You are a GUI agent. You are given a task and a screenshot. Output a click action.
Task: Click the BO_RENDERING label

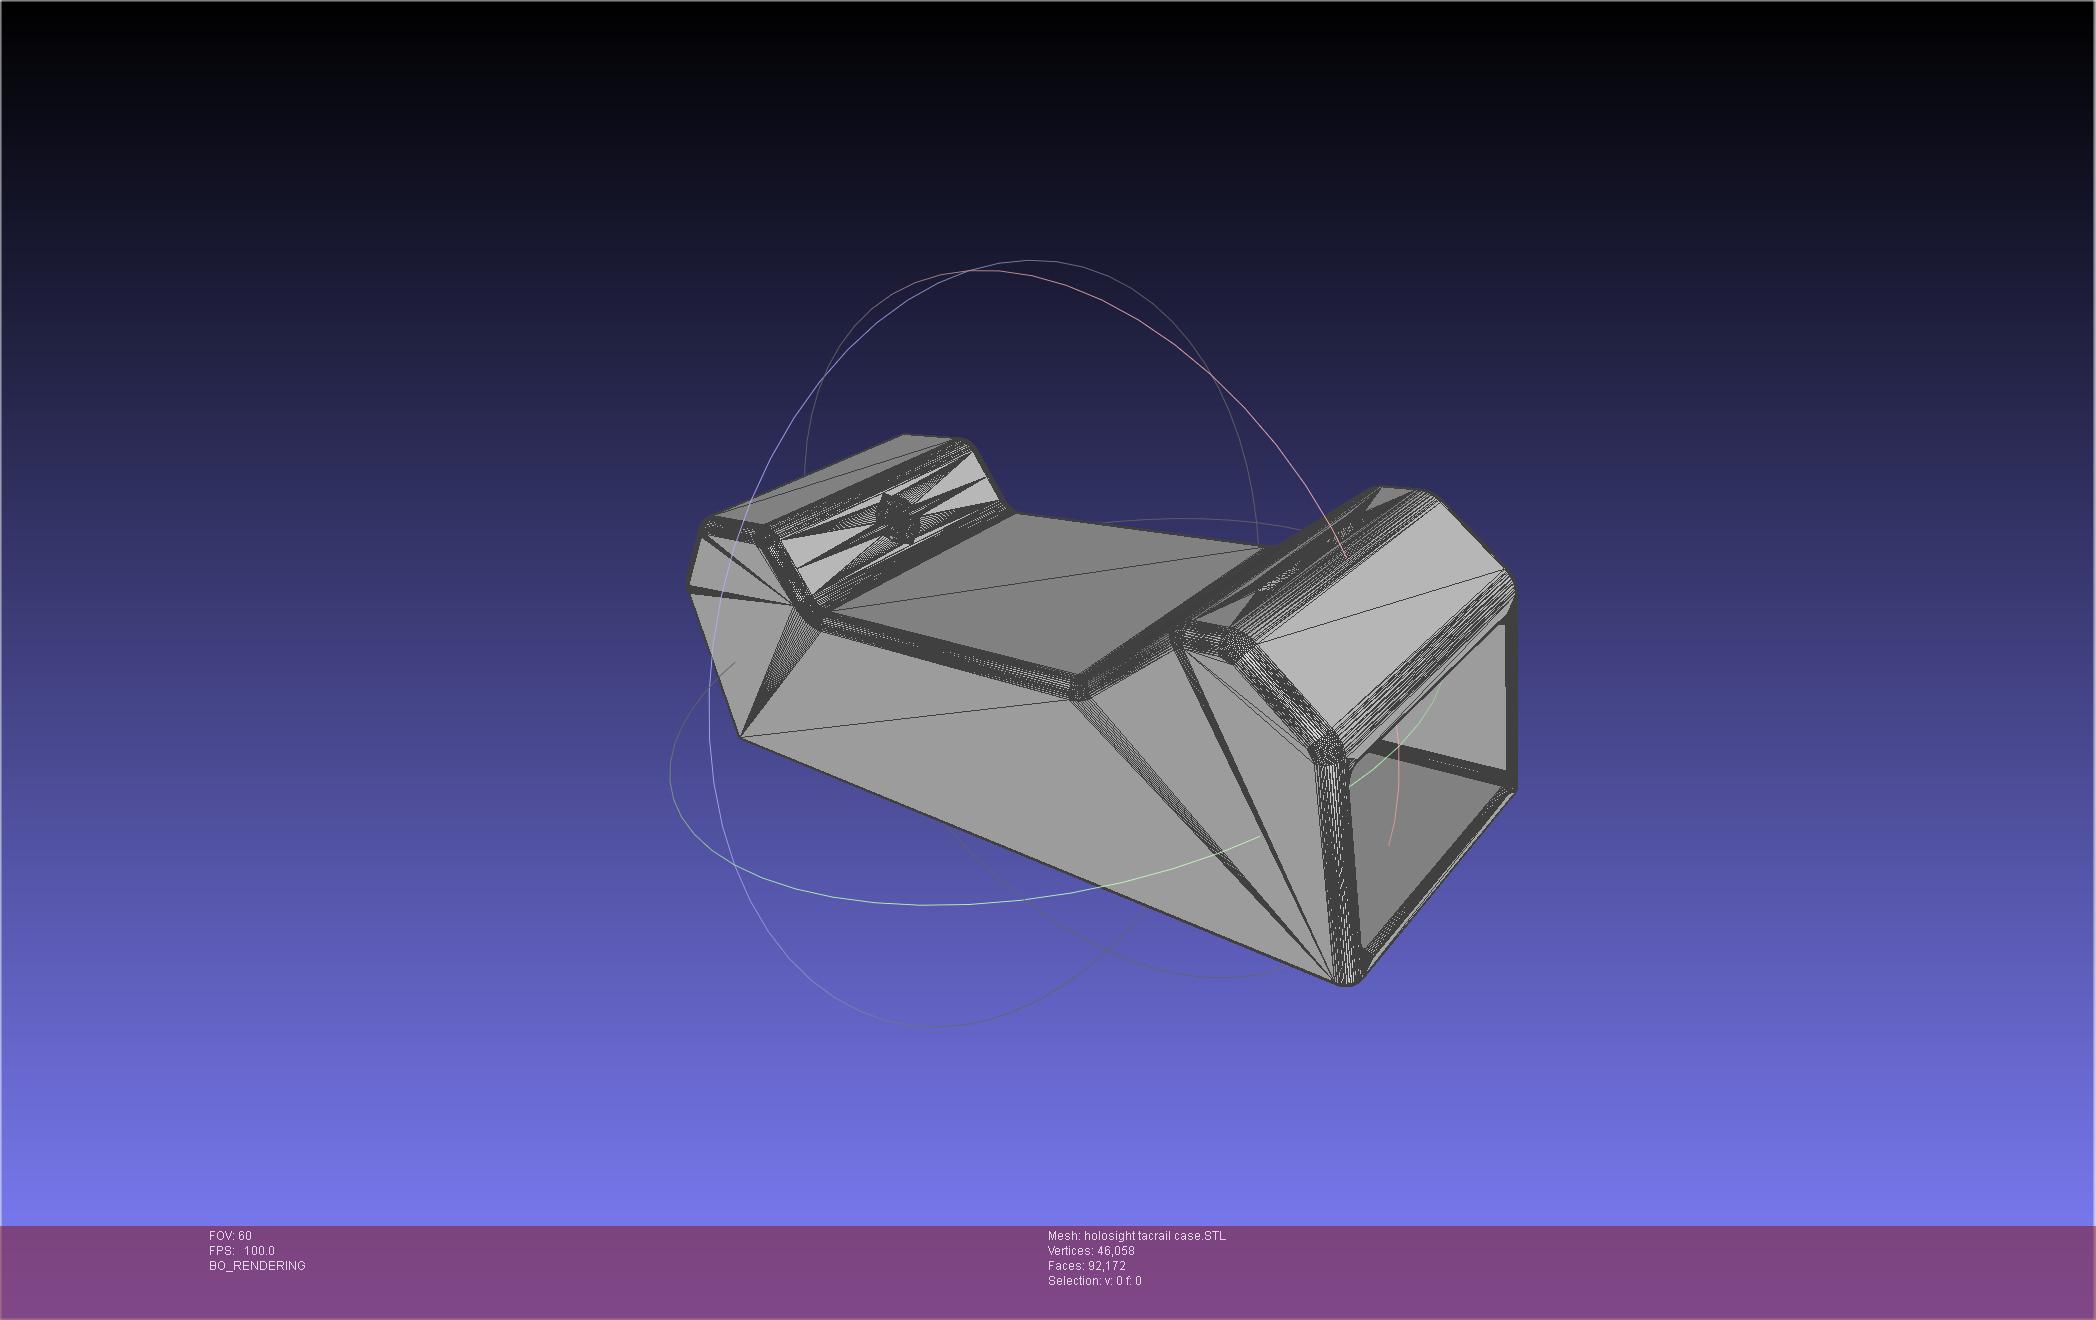pyautogui.click(x=257, y=1266)
